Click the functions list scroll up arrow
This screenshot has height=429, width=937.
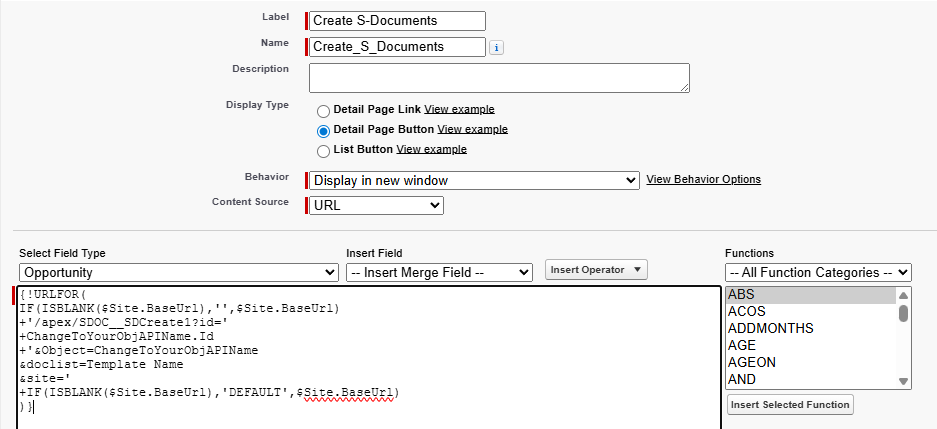[x=903, y=295]
